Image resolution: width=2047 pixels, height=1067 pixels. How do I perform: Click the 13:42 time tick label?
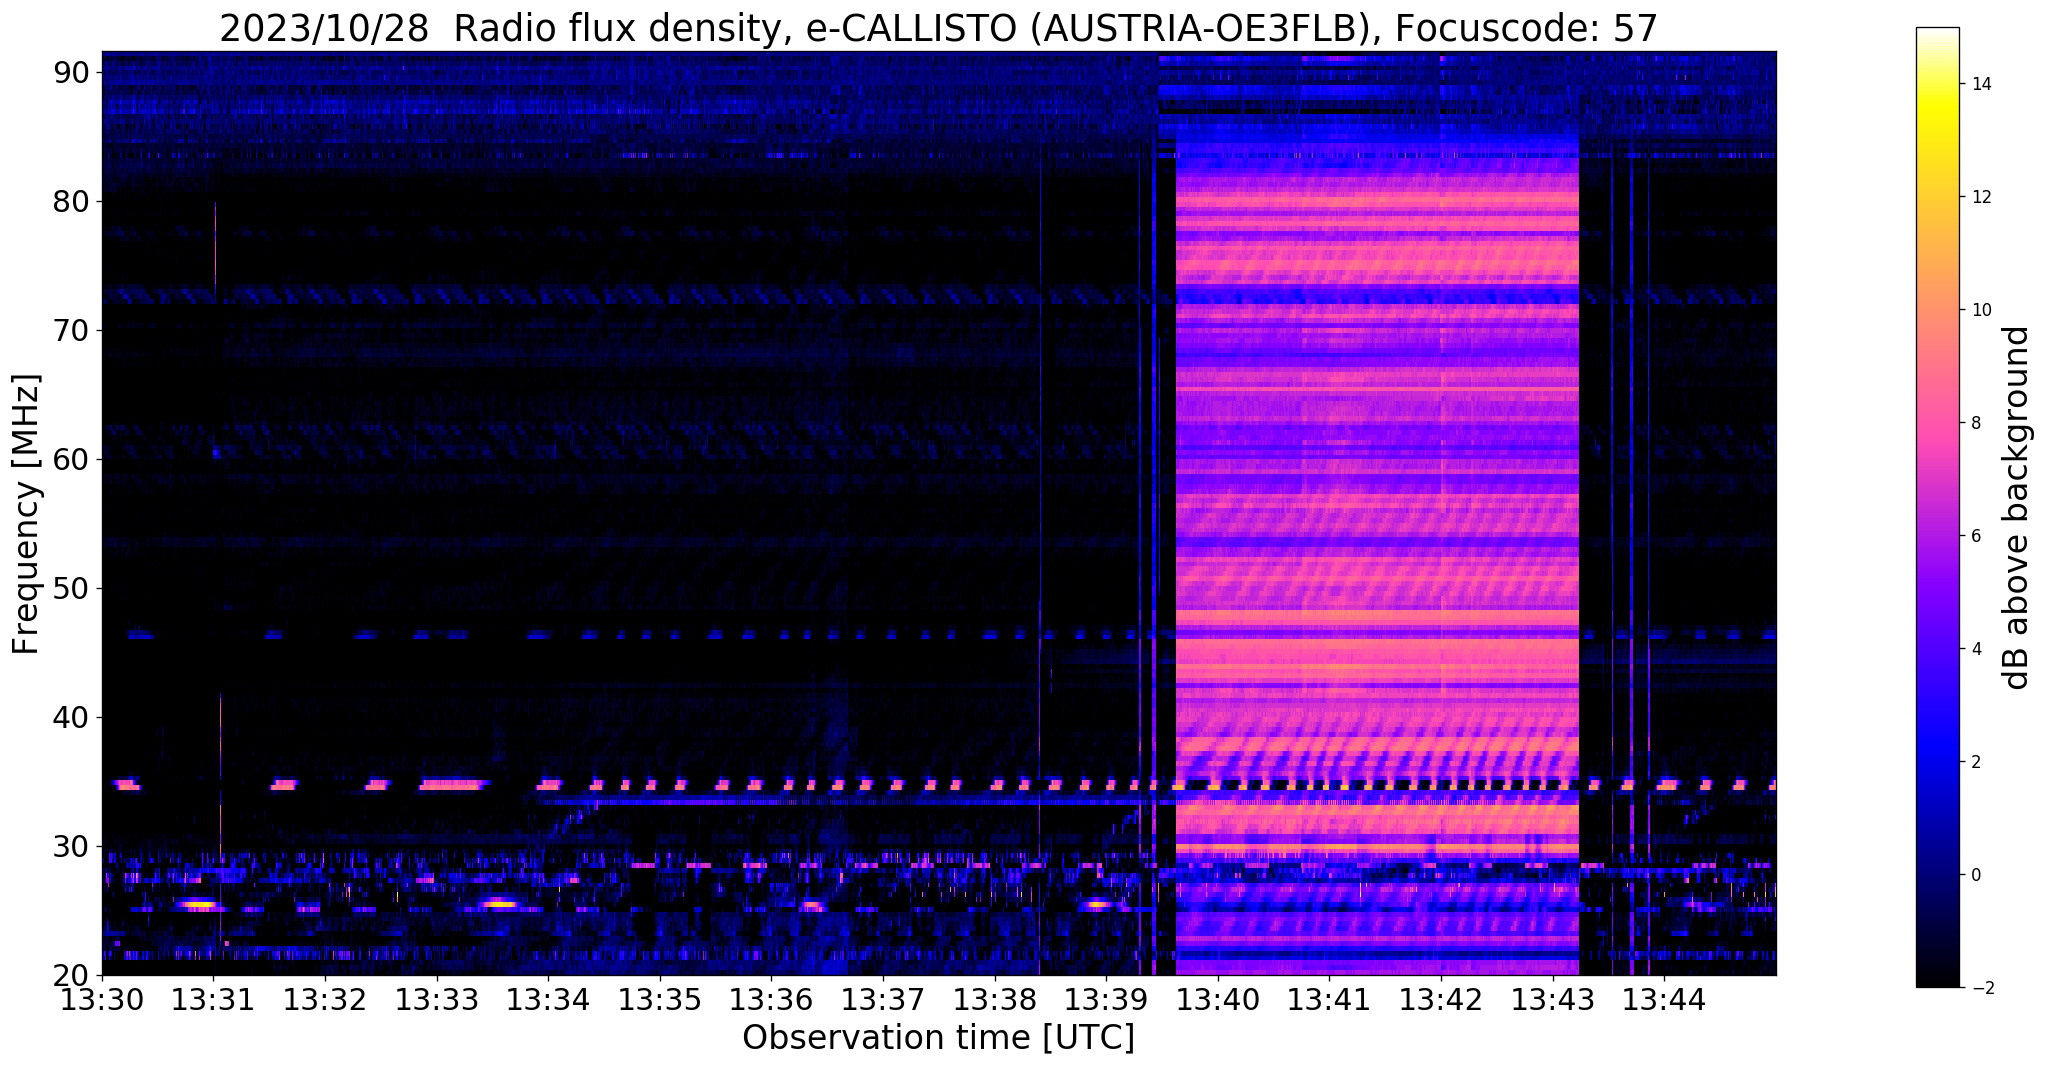[x=1441, y=999]
